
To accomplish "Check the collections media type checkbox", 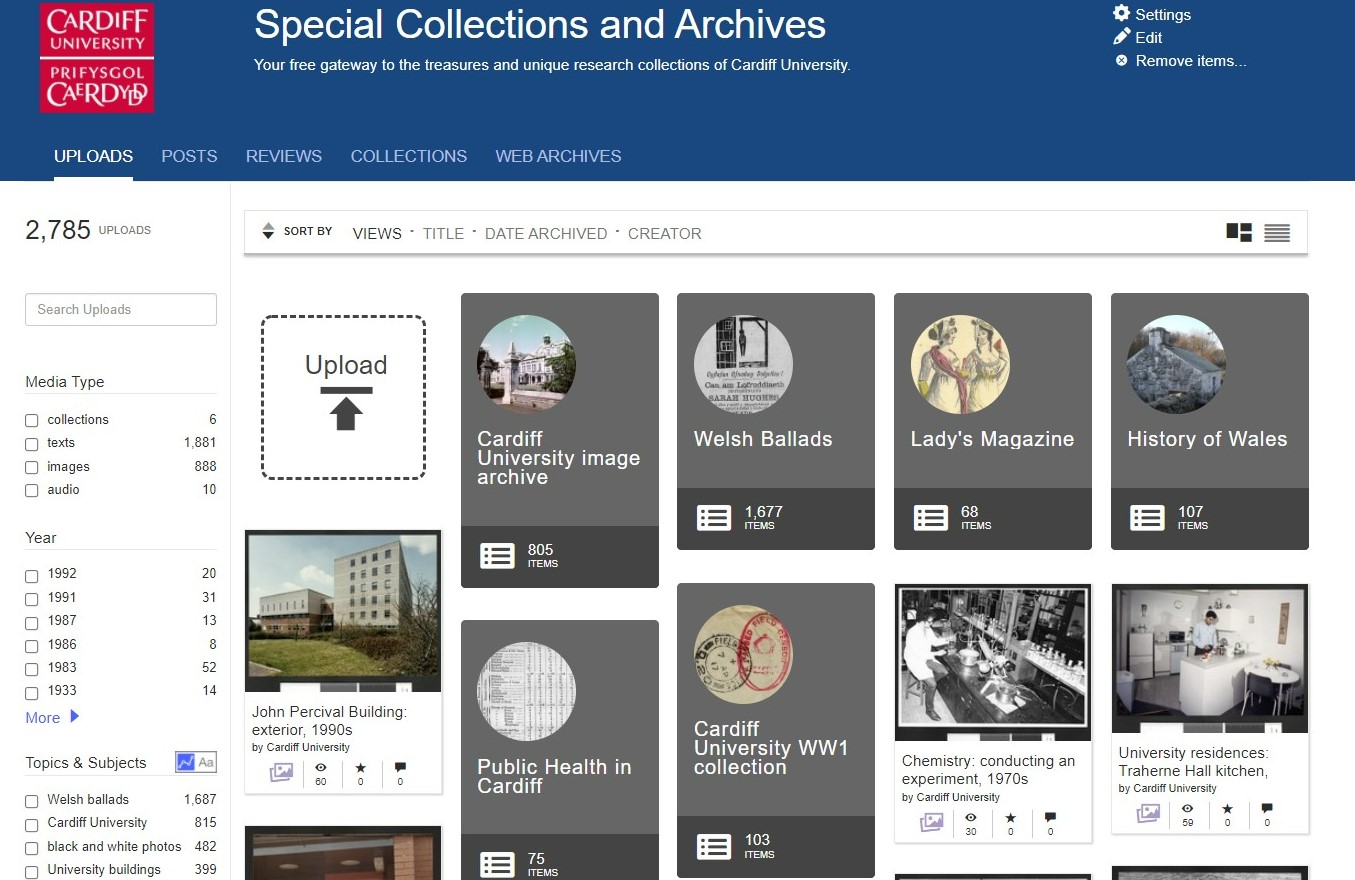I will click(x=32, y=420).
